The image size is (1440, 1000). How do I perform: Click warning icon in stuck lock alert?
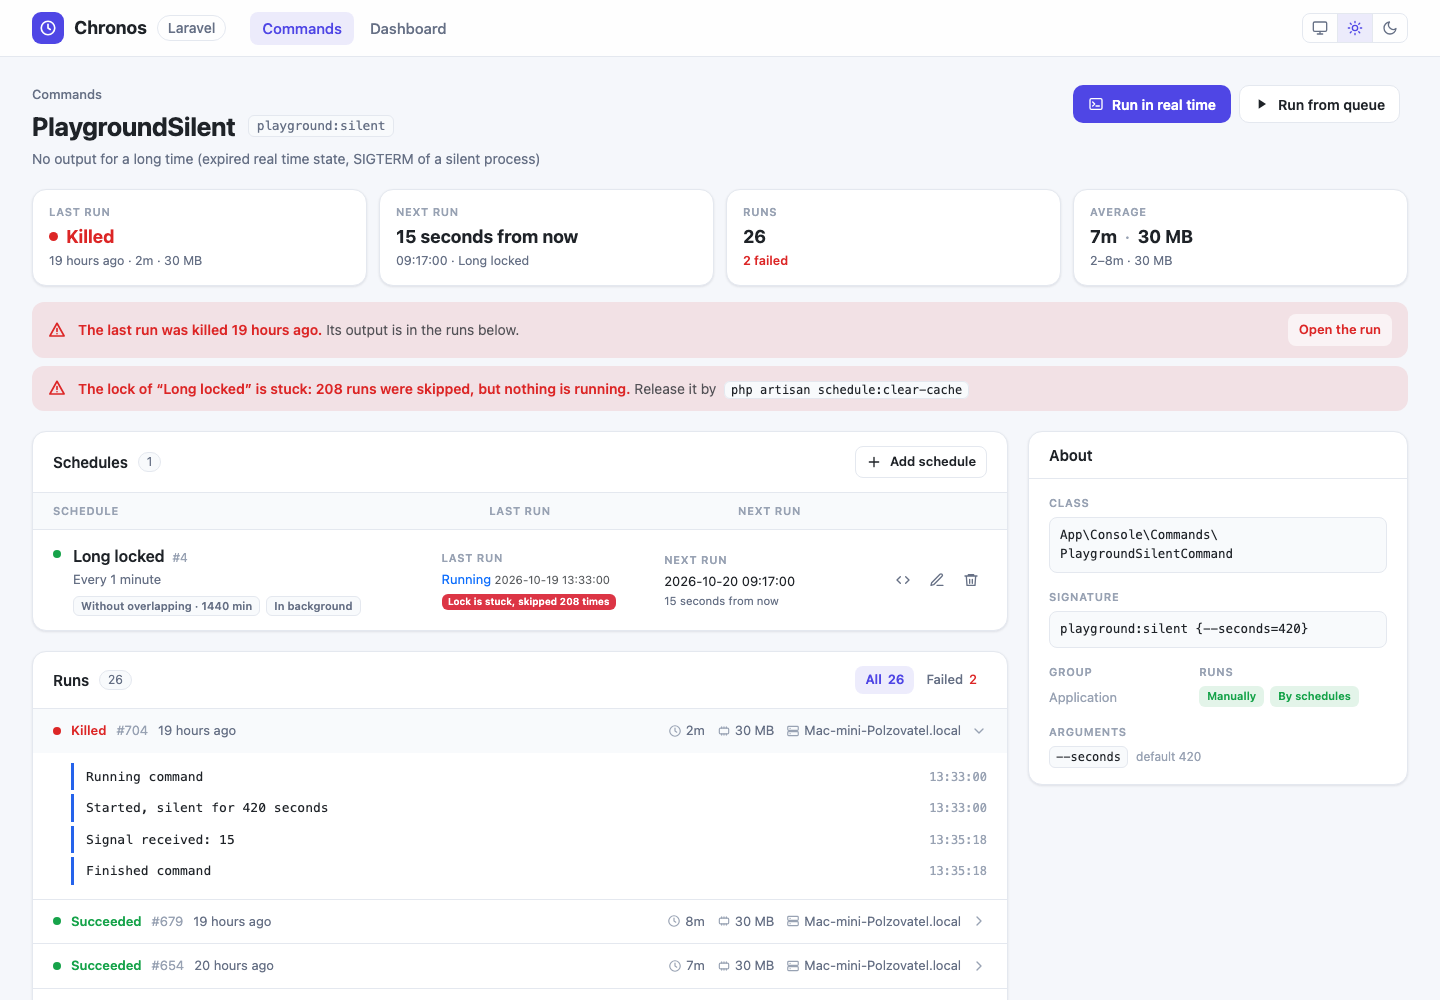57,388
